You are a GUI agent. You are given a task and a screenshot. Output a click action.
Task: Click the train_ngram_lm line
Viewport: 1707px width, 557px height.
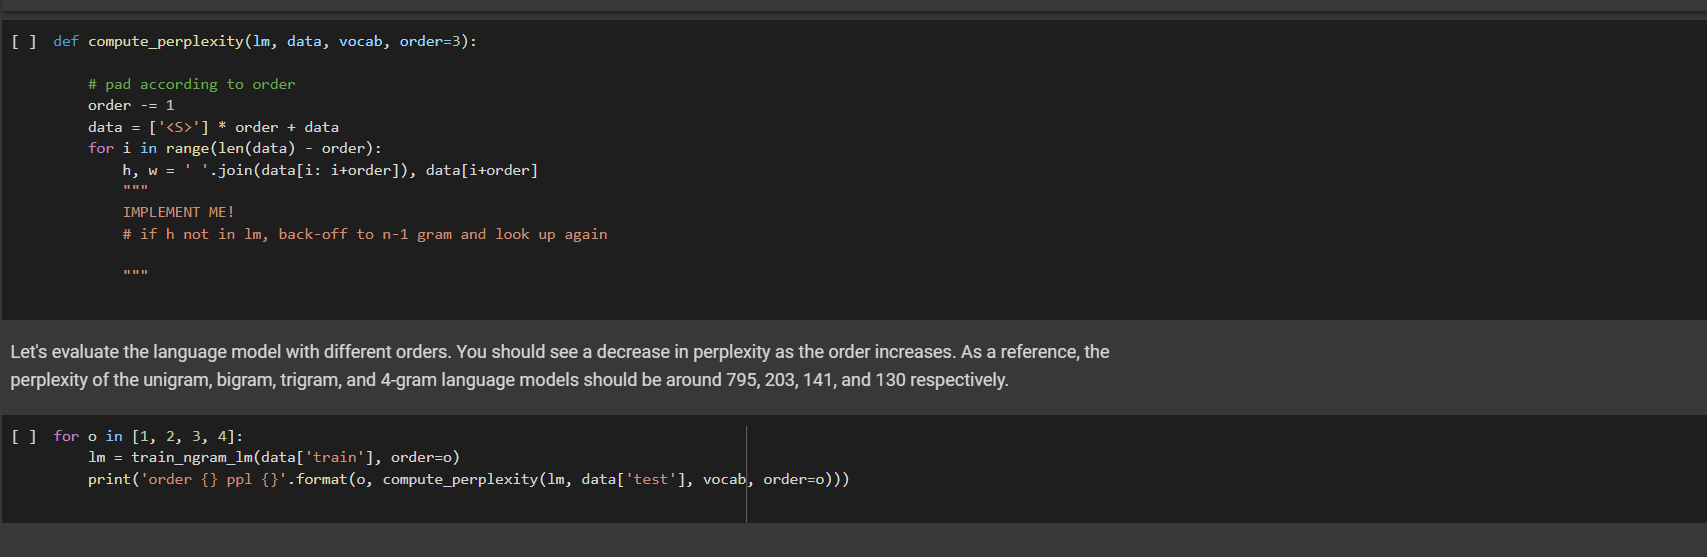click(x=274, y=458)
